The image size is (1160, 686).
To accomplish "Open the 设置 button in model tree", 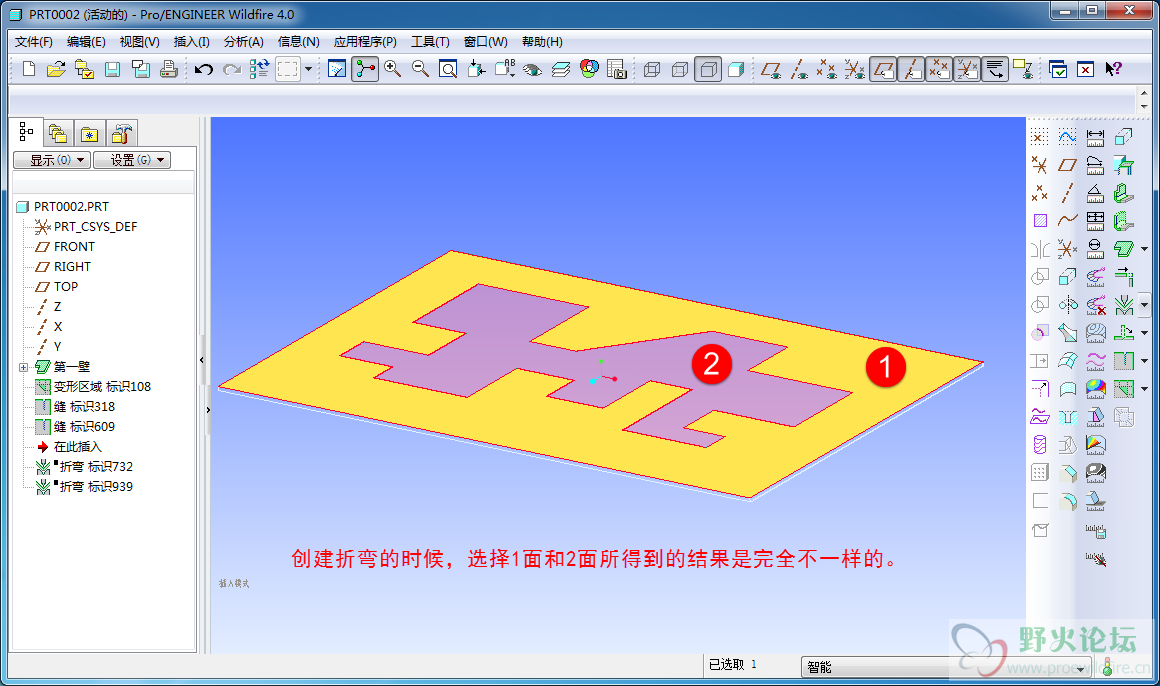I will [131, 160].
